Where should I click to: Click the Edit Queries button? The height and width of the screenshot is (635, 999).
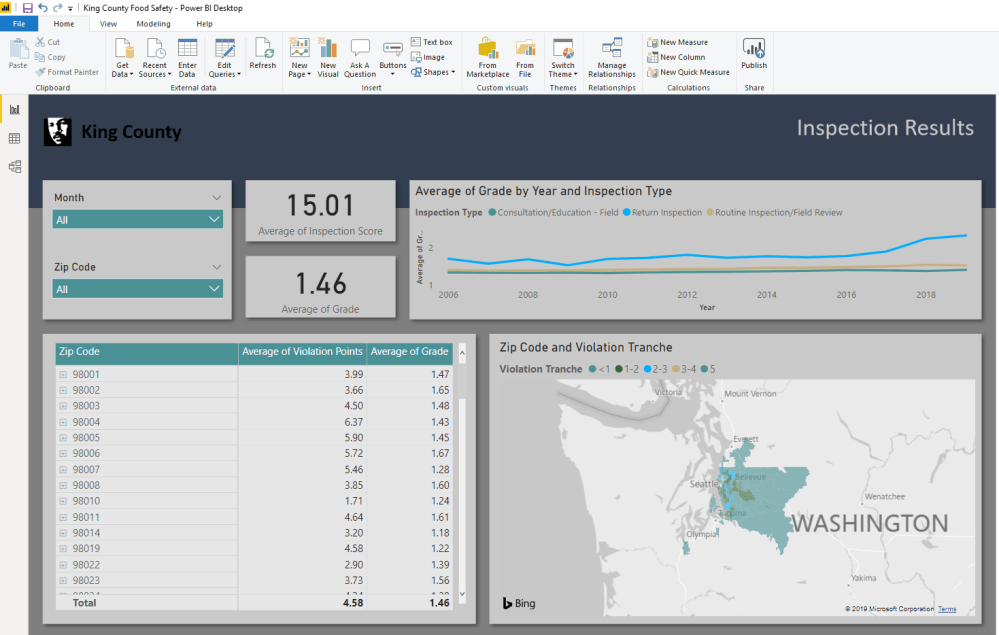coord(224,55)
